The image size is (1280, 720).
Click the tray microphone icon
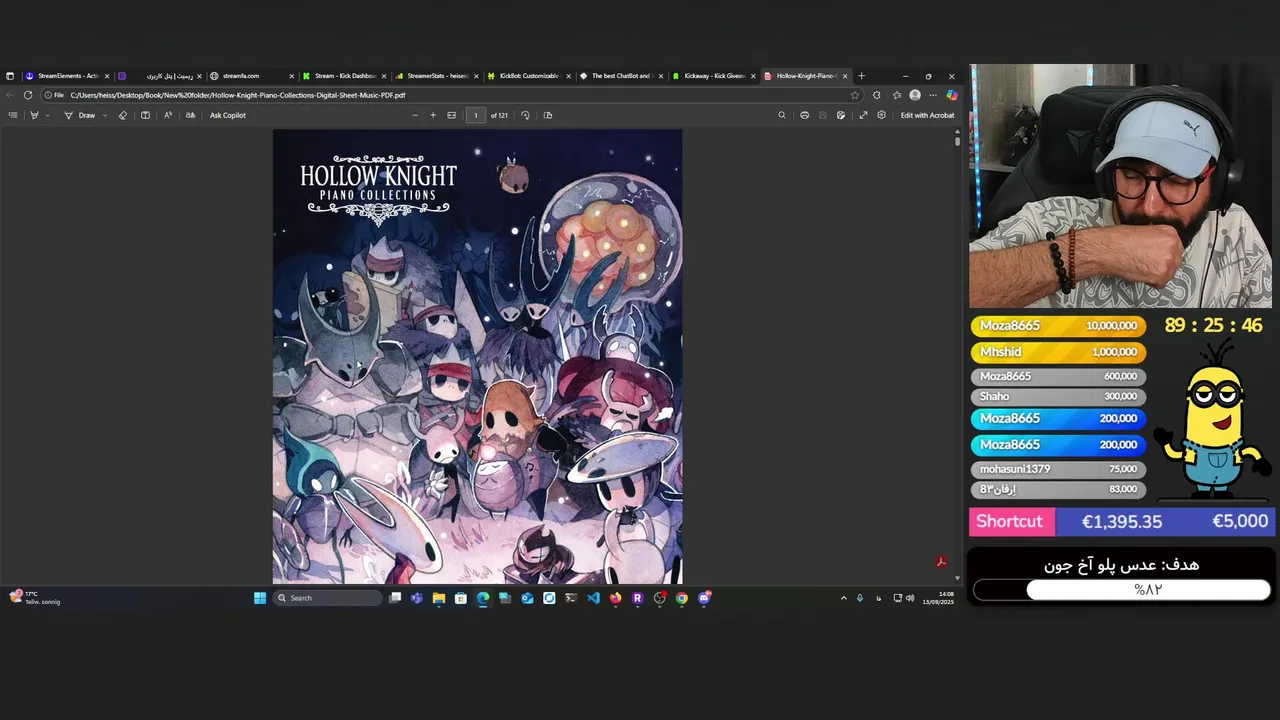click(860, 598)
